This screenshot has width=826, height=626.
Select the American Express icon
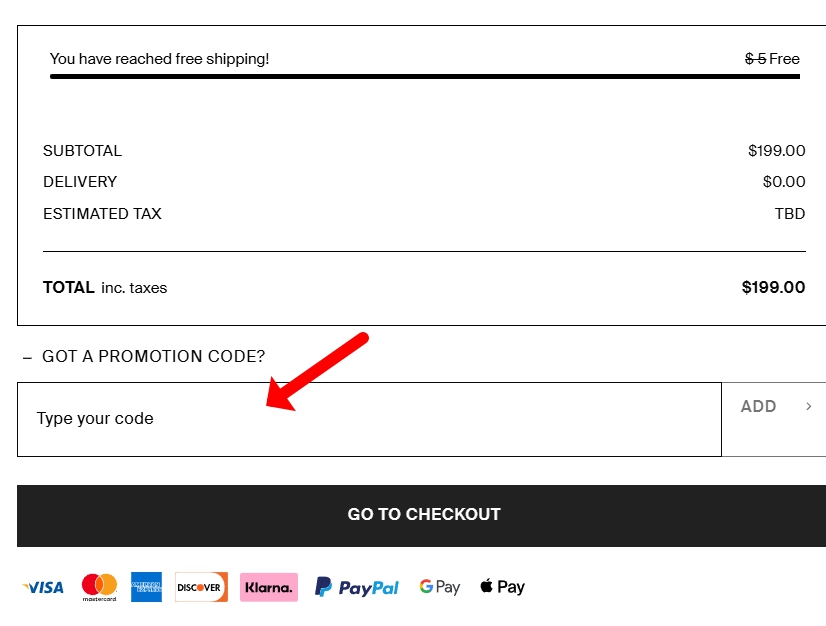(146, 587)
